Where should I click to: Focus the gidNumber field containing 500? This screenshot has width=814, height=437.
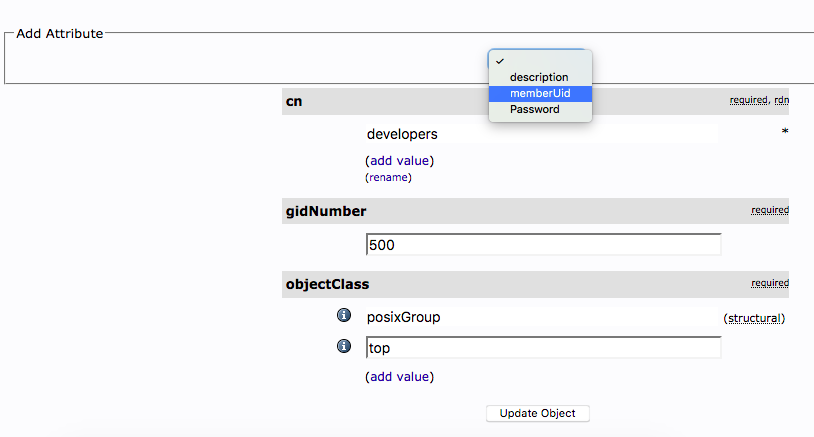(x=543, y=245)
